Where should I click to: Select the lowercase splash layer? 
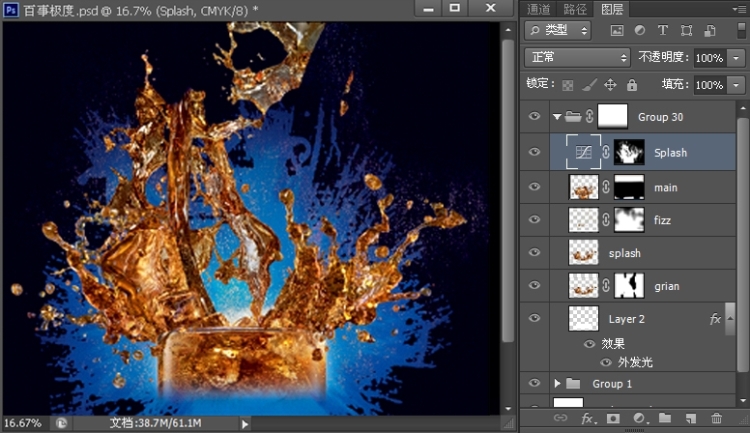pyautogui.click(x=625, y=253)
